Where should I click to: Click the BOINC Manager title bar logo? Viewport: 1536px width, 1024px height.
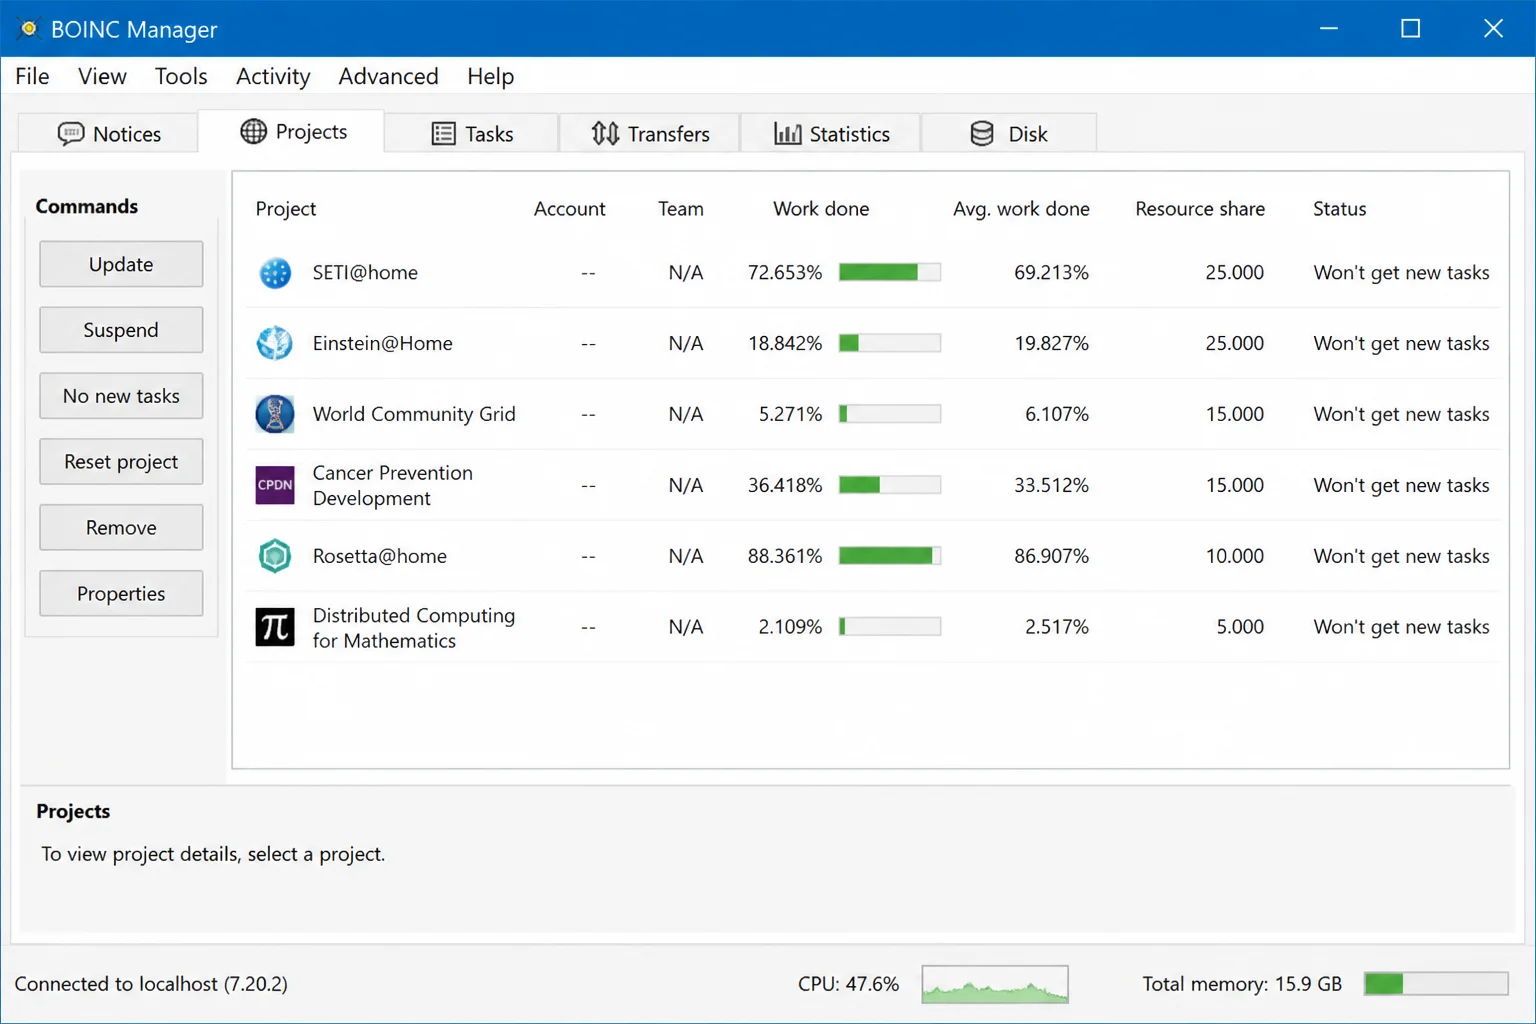coord(29,29)
